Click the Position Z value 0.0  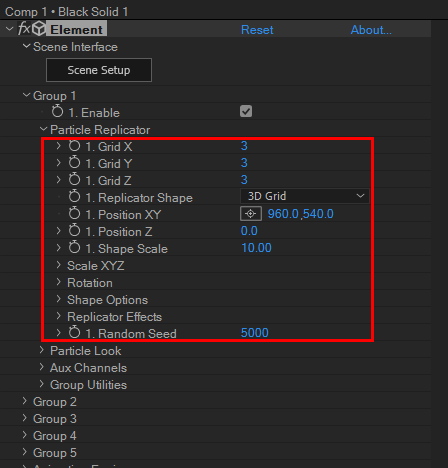coord(249,231)
